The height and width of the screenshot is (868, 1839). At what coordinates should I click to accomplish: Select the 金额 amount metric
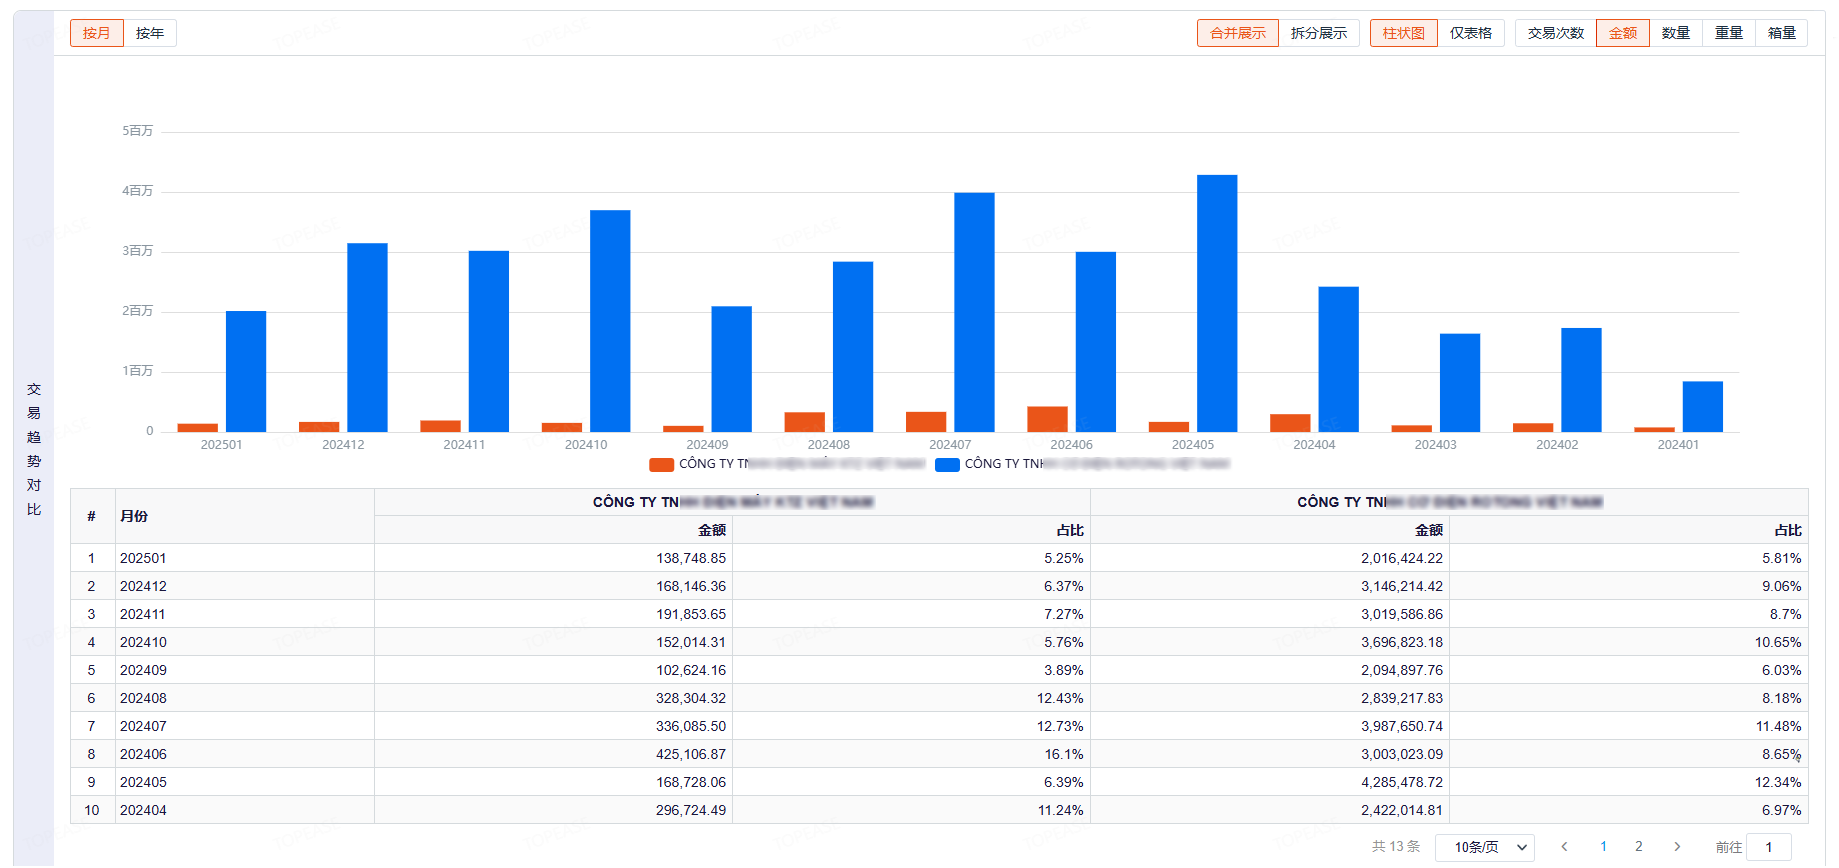1622,33
